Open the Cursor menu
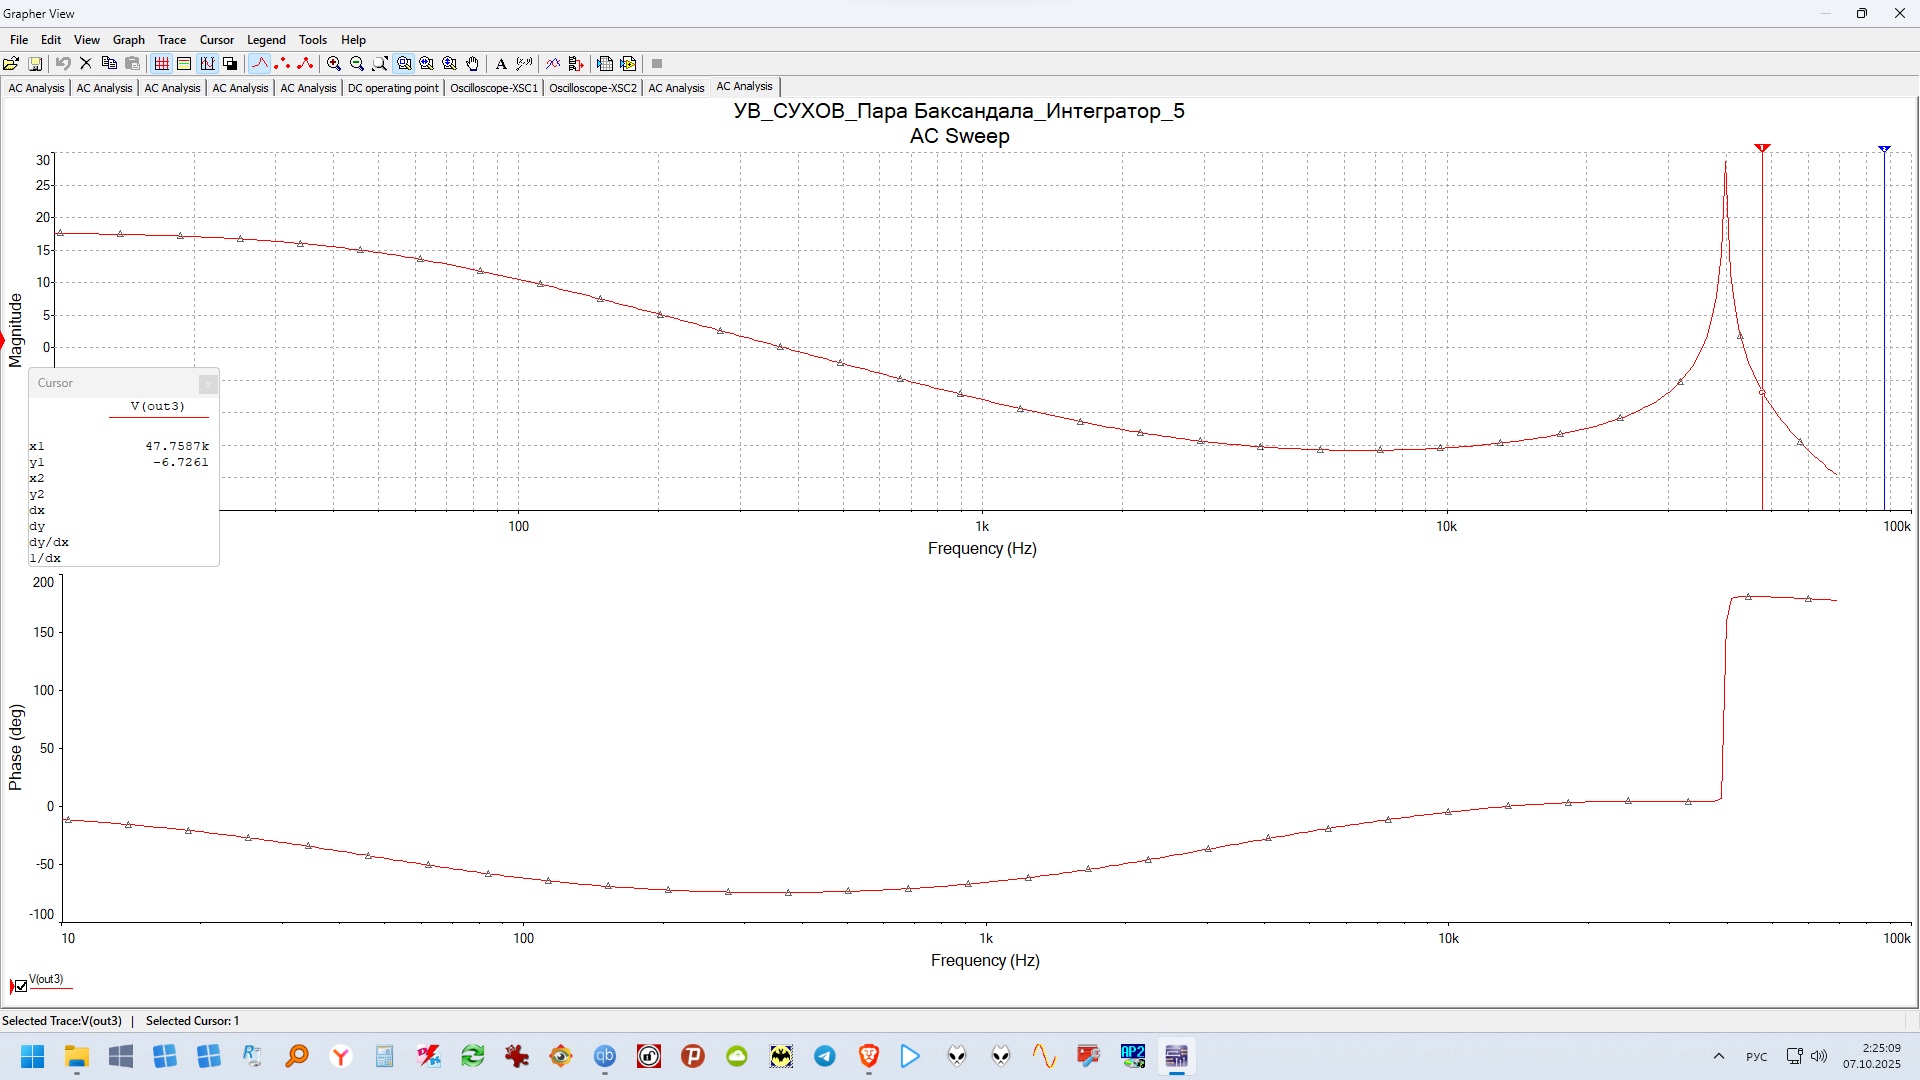This screenshot has width=1920, height=1080. coord(216,40)
